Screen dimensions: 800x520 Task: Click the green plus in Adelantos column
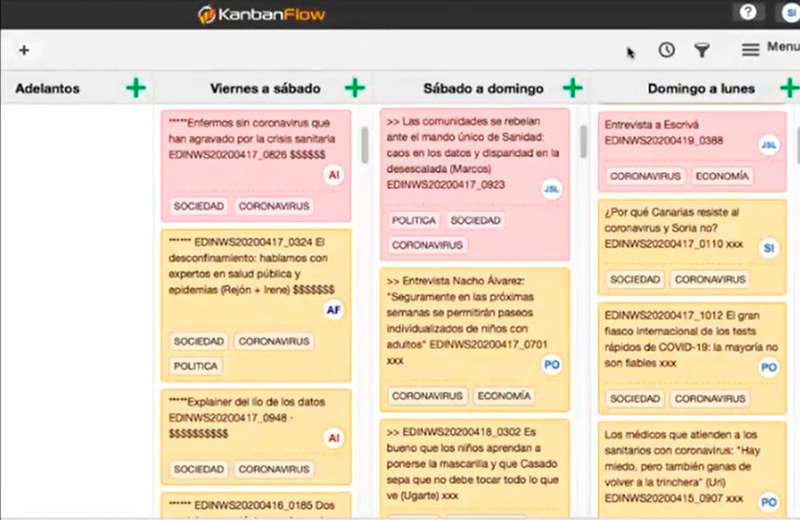pos(136,88)
